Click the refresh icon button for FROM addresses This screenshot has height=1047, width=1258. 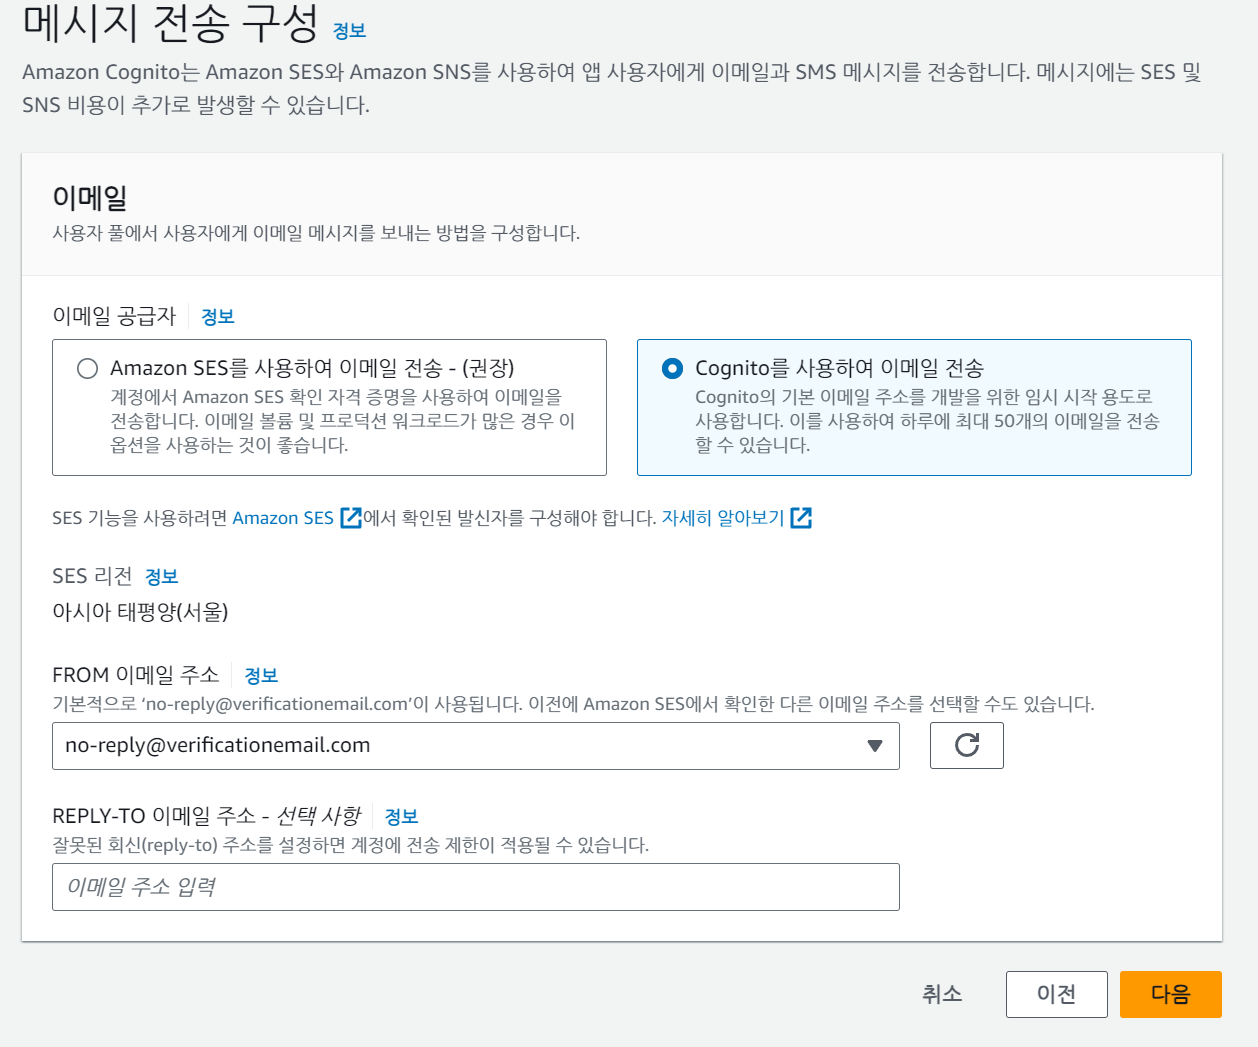coord(967,746)
